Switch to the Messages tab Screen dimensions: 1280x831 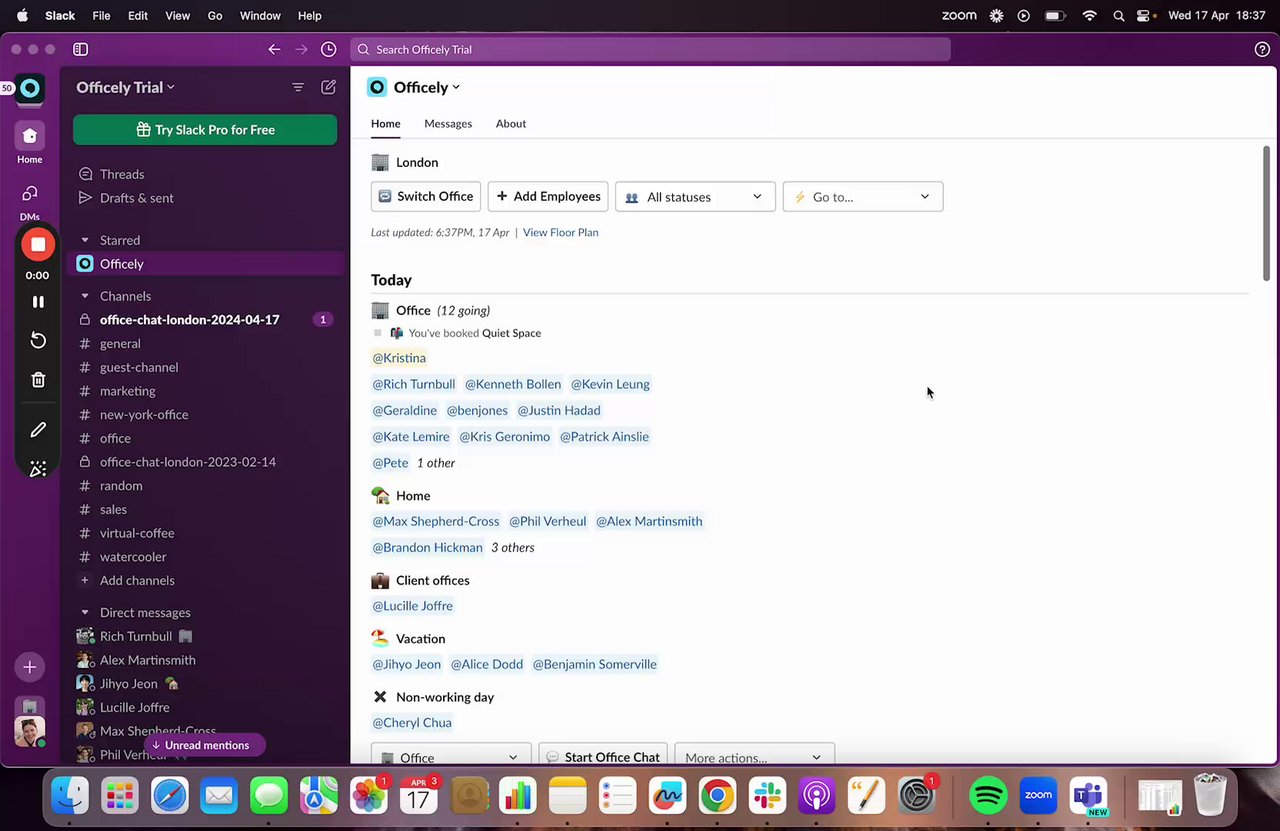tap(448, 124)
